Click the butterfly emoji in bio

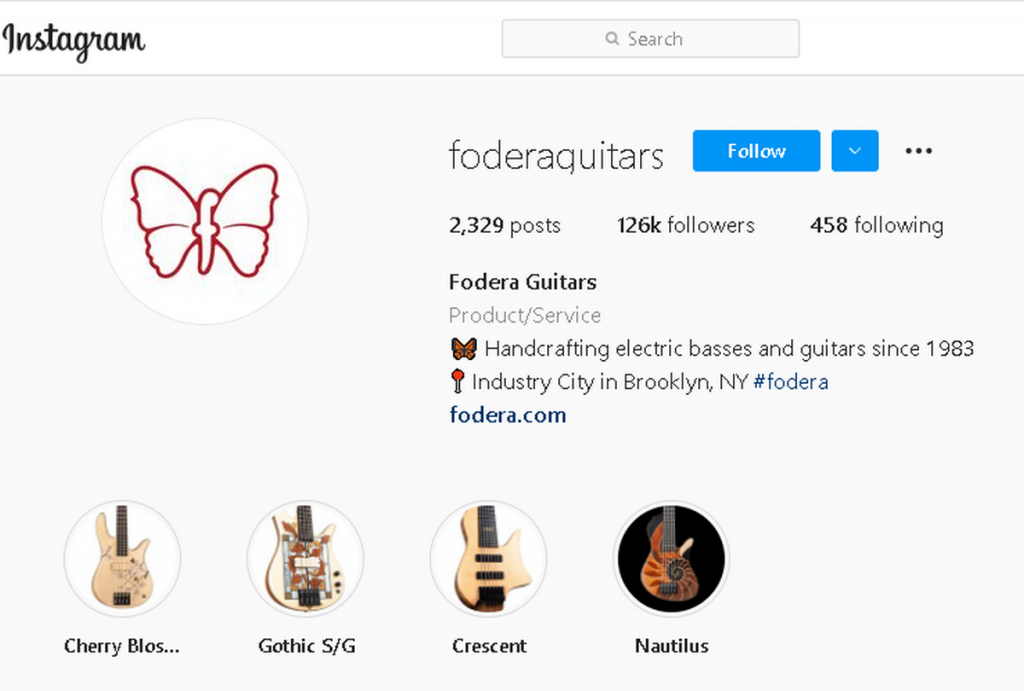coord(464,349)
